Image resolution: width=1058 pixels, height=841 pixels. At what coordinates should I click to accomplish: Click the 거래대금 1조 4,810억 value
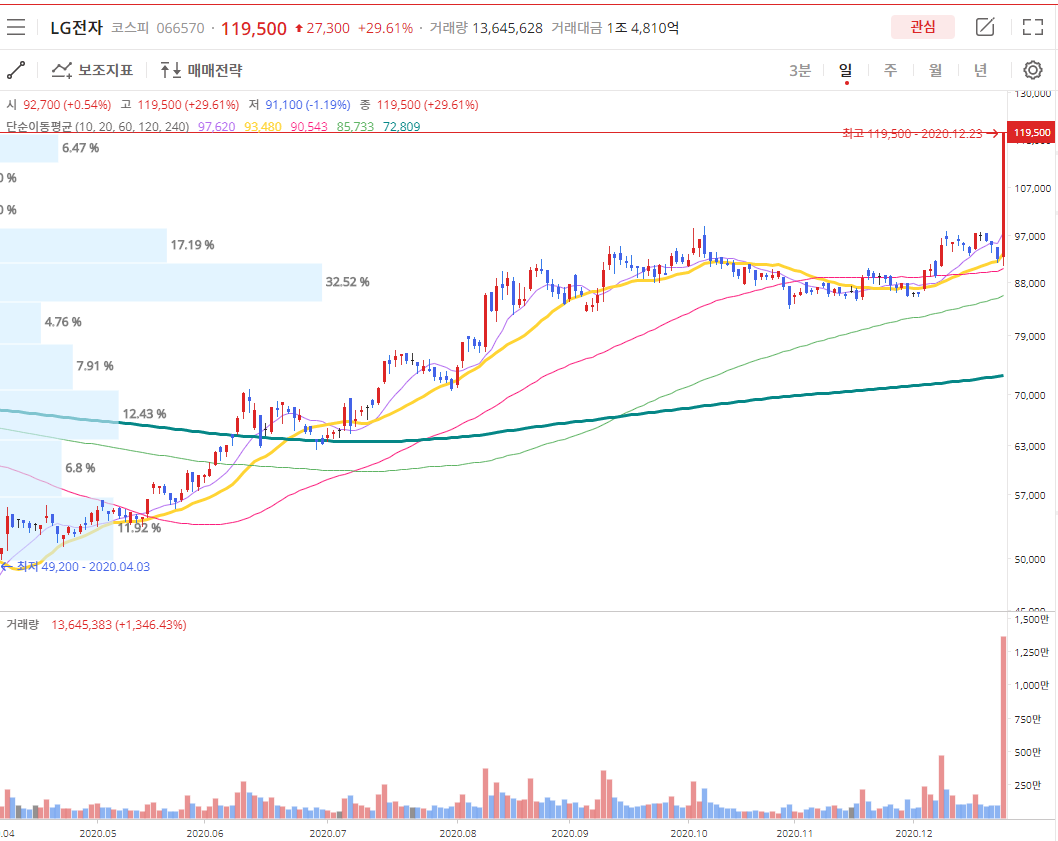(642, 28)
